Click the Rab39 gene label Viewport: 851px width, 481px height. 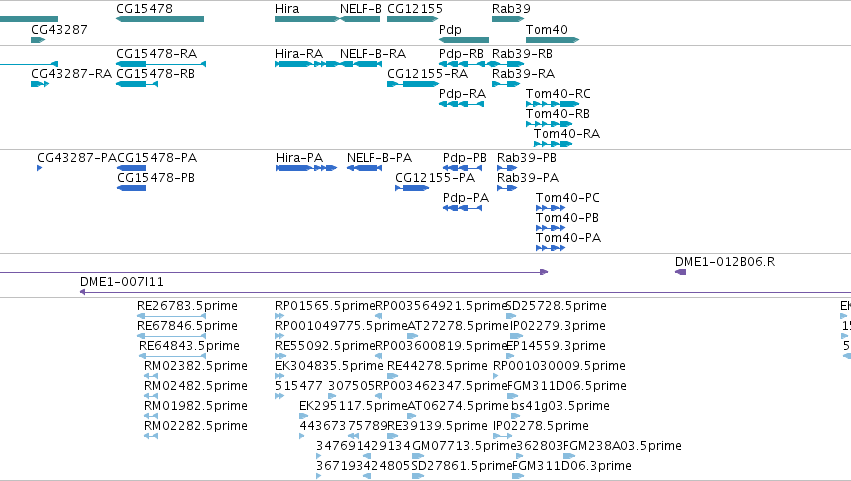tap(511, 9)
